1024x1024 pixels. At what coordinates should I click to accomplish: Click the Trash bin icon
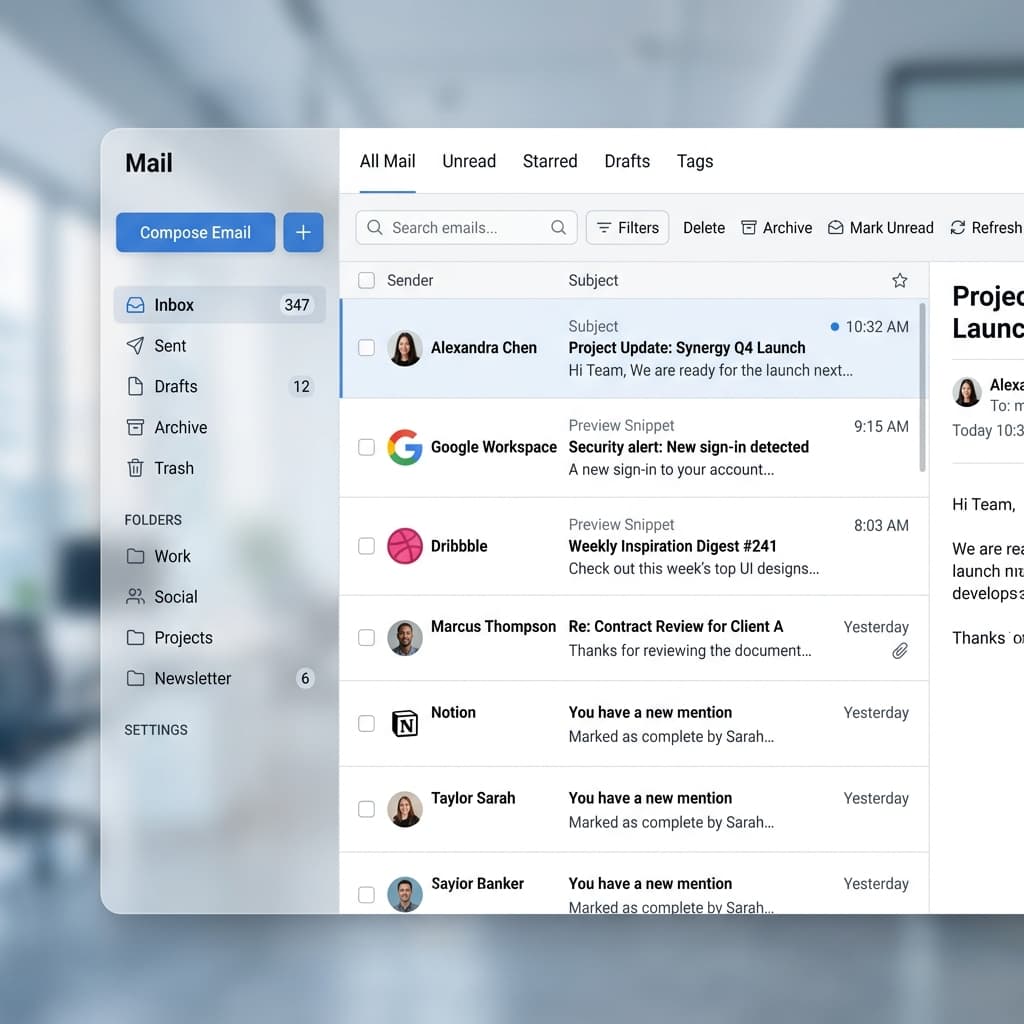(x=135, y=468)
